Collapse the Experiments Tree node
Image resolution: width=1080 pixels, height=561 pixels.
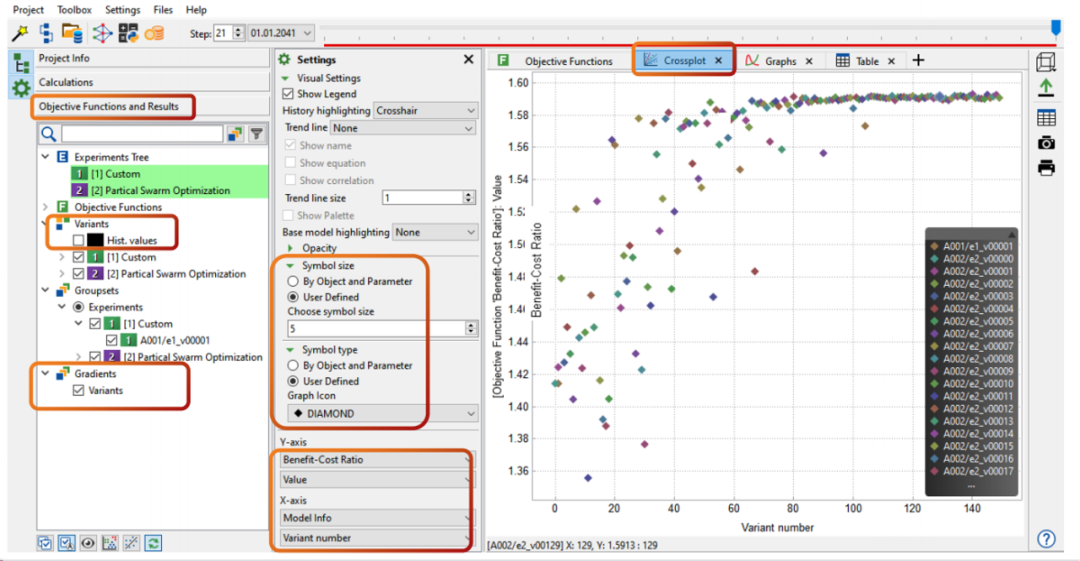tap(45, 157)
